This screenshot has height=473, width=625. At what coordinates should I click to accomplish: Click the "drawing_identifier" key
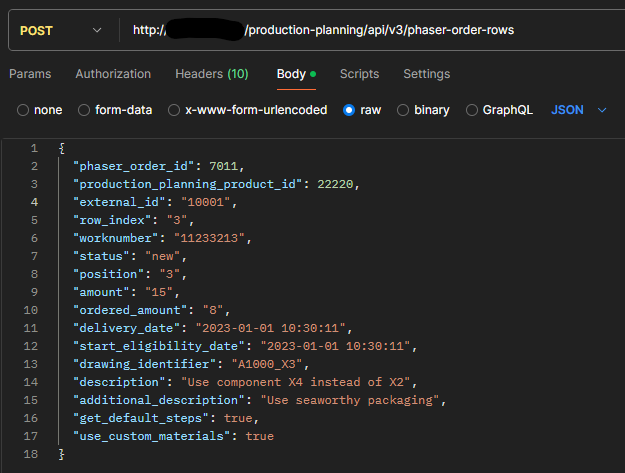tap(144, 364)
